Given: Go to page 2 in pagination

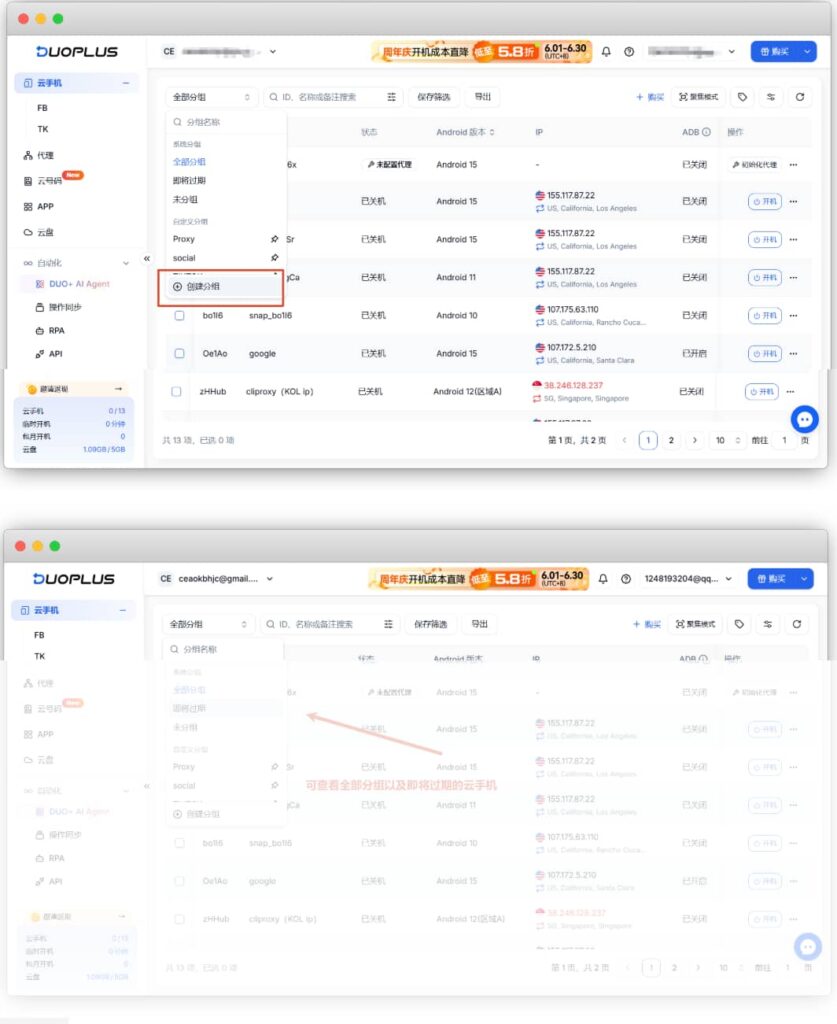Looking at the screenshot, I should pos(671,440).
